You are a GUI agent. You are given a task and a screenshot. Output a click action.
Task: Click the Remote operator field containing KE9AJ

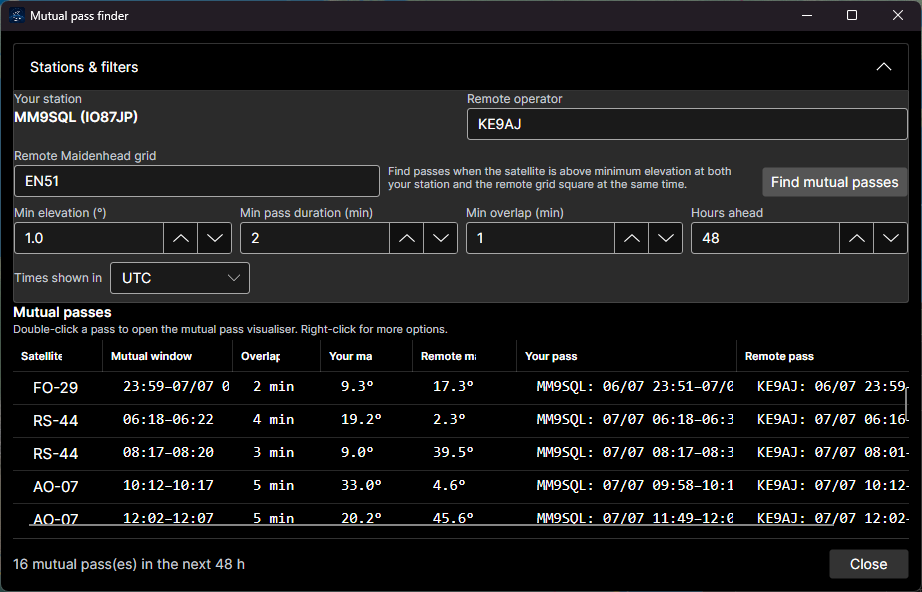pyautogui.click(x=687, y=124)
